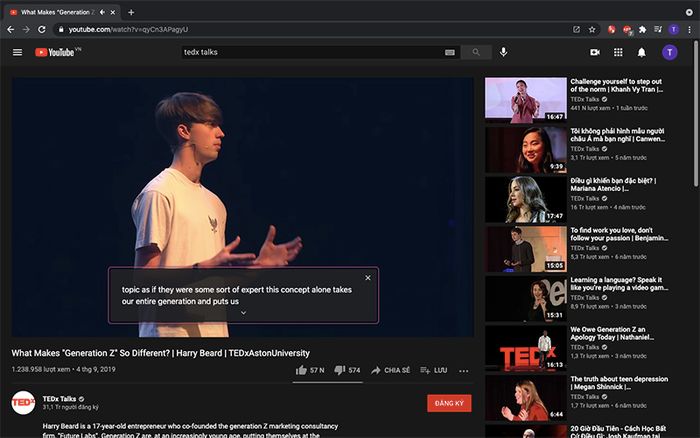Expand the caption overlay chevron
This screenshot has height=438, width=700.
point(243,313)
